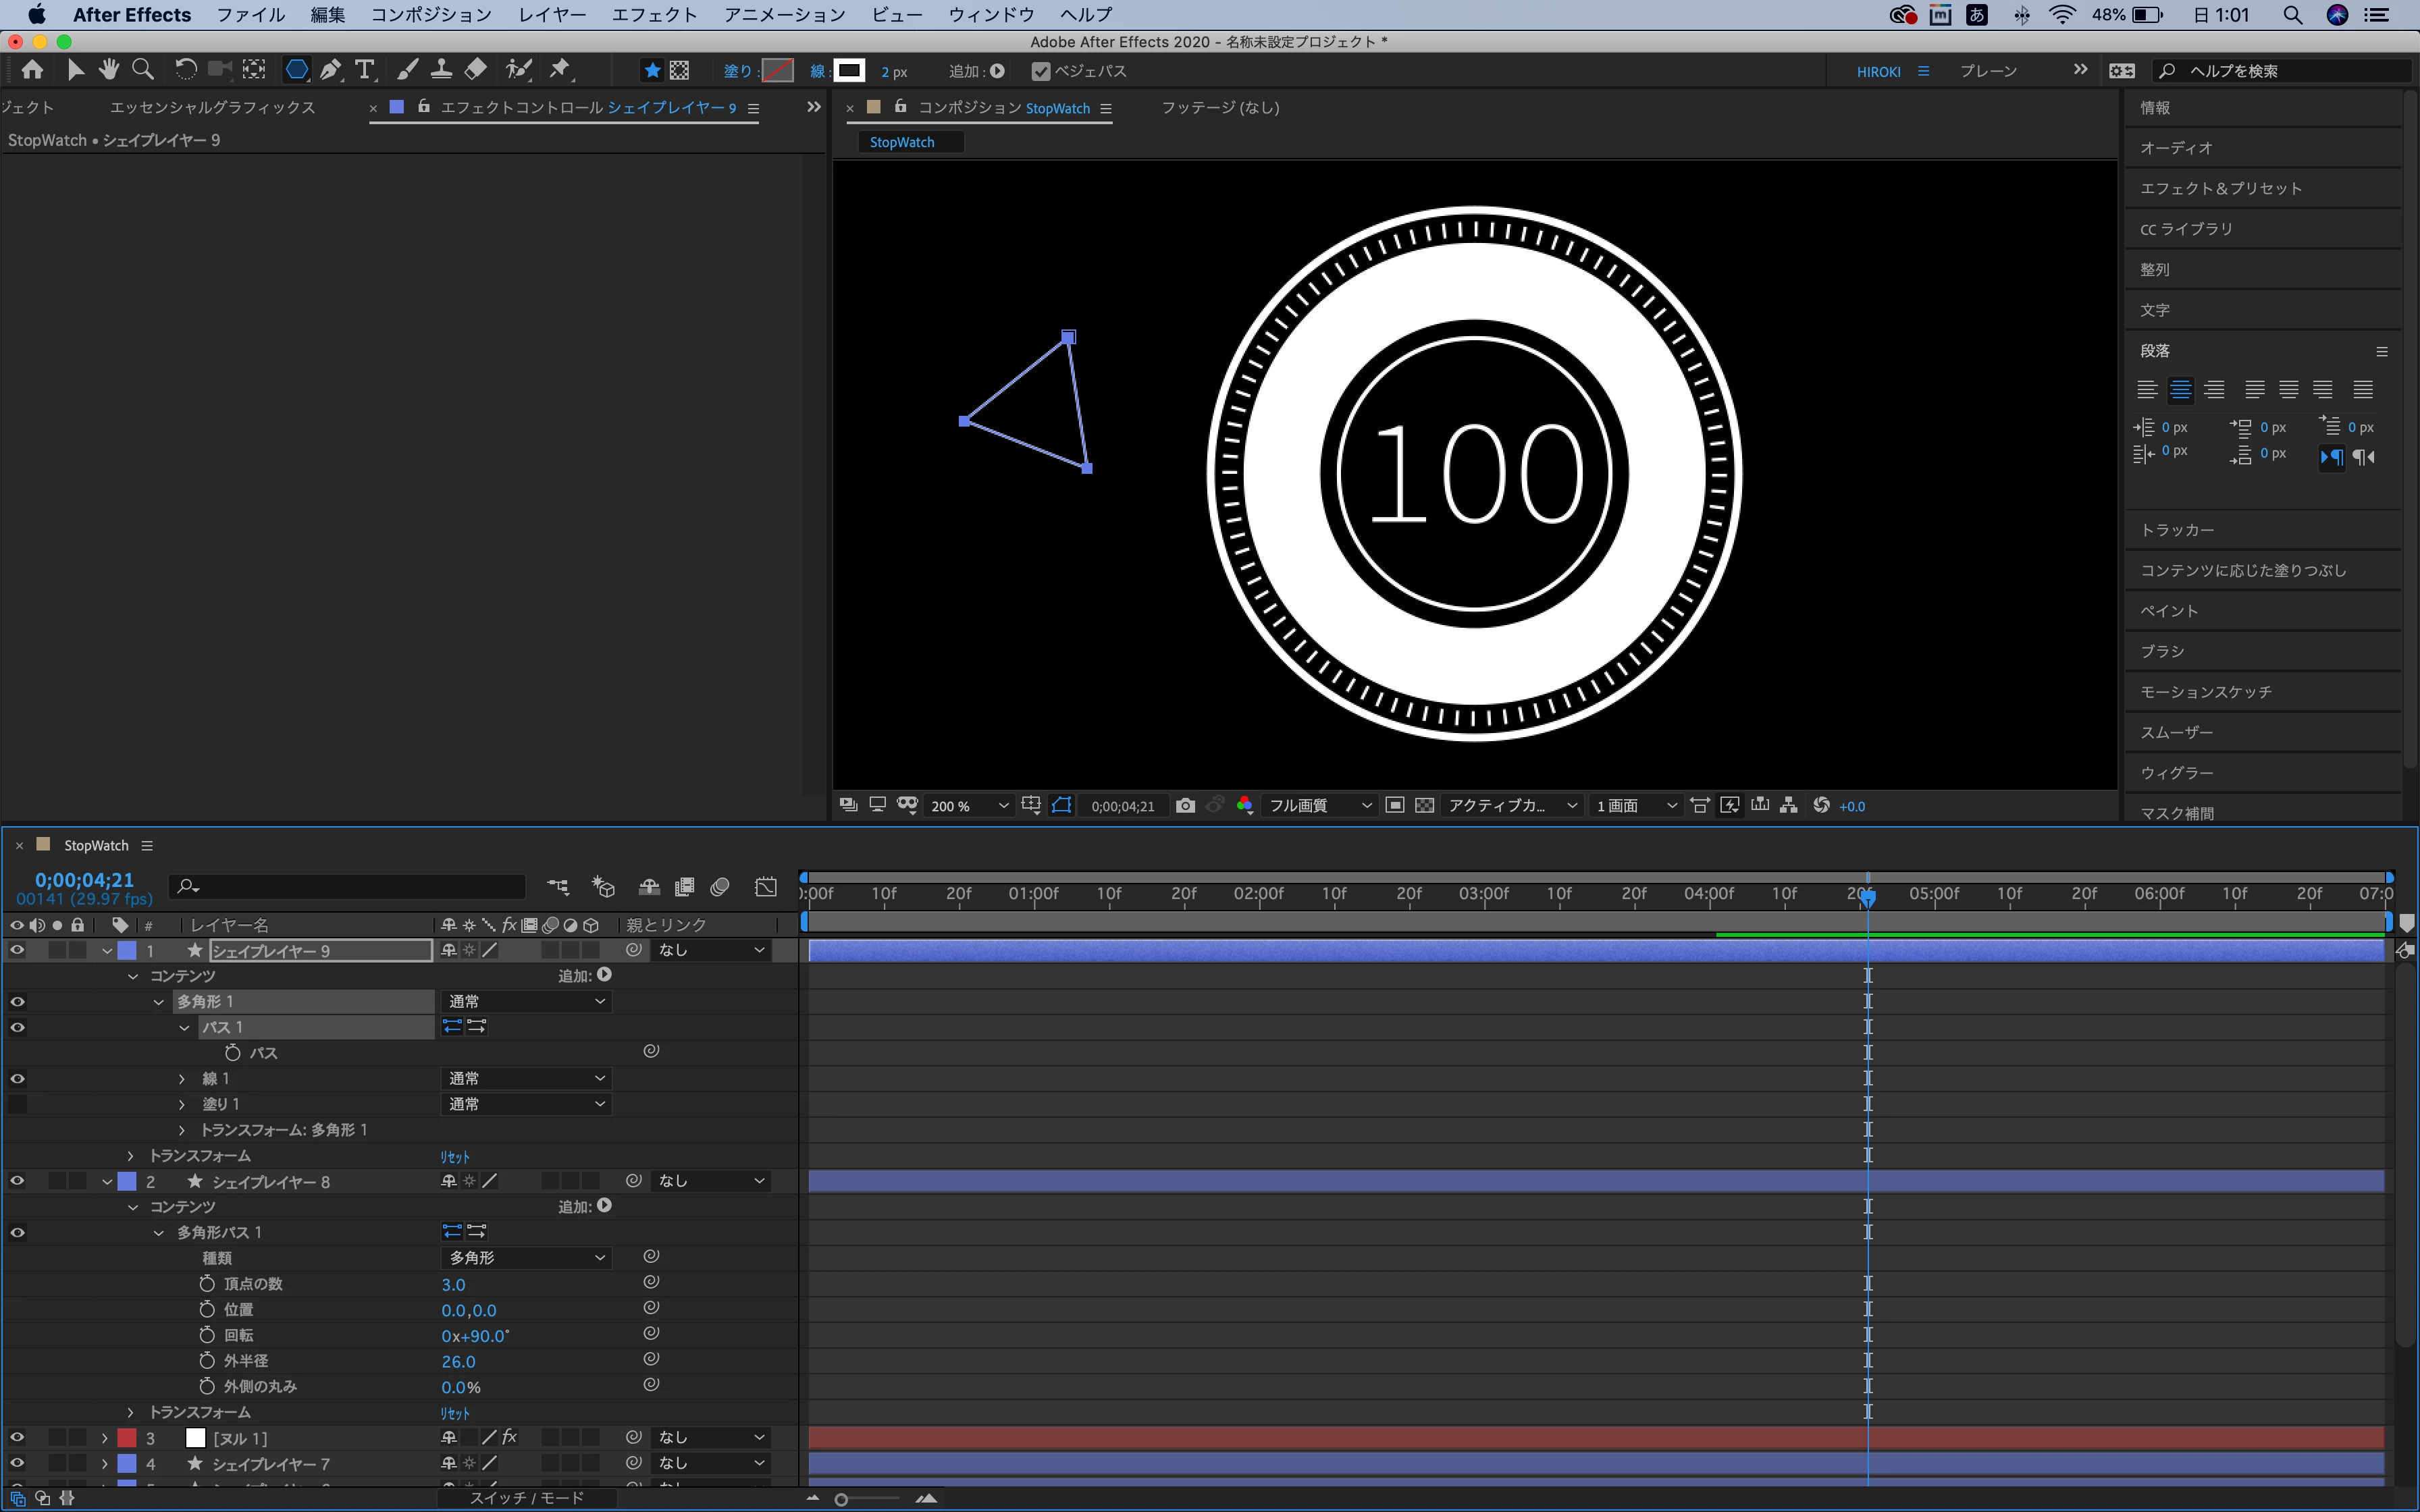Image resolution: width=2420 pixels, height=1512 pixels.
Task: Select the Clone Stamp tool
Action: tap(441, 70)
